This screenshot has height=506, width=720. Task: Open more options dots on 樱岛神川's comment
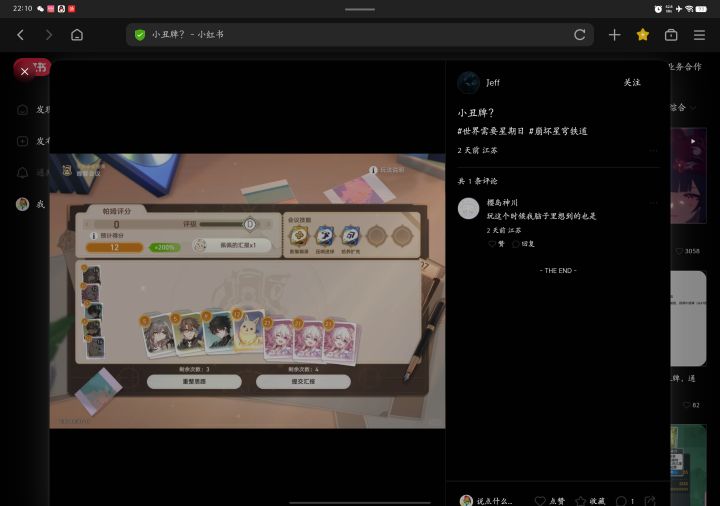(653, 202)
